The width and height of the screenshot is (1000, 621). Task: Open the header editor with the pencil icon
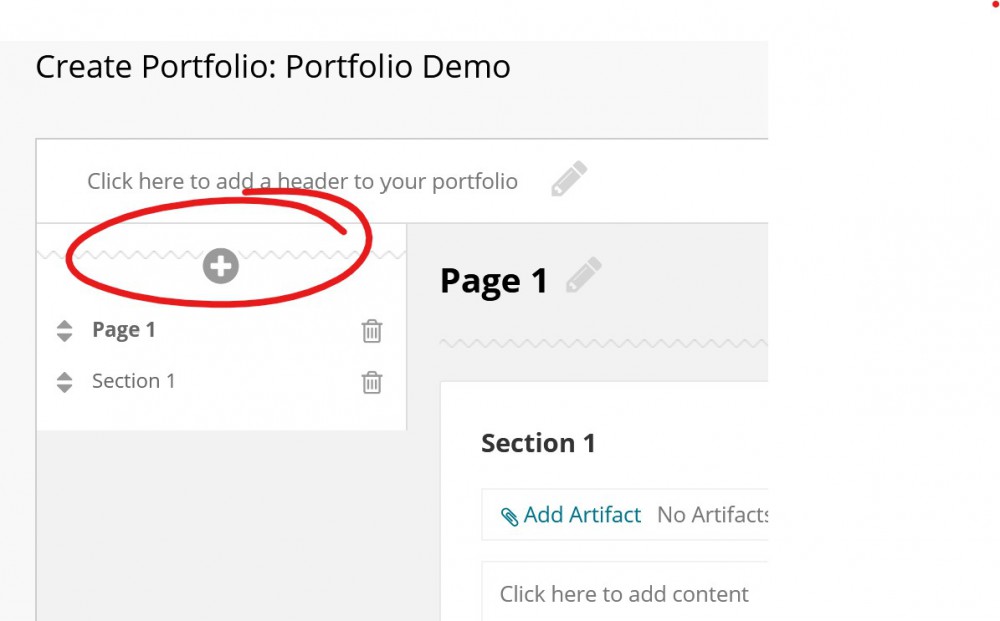[568, 177]
